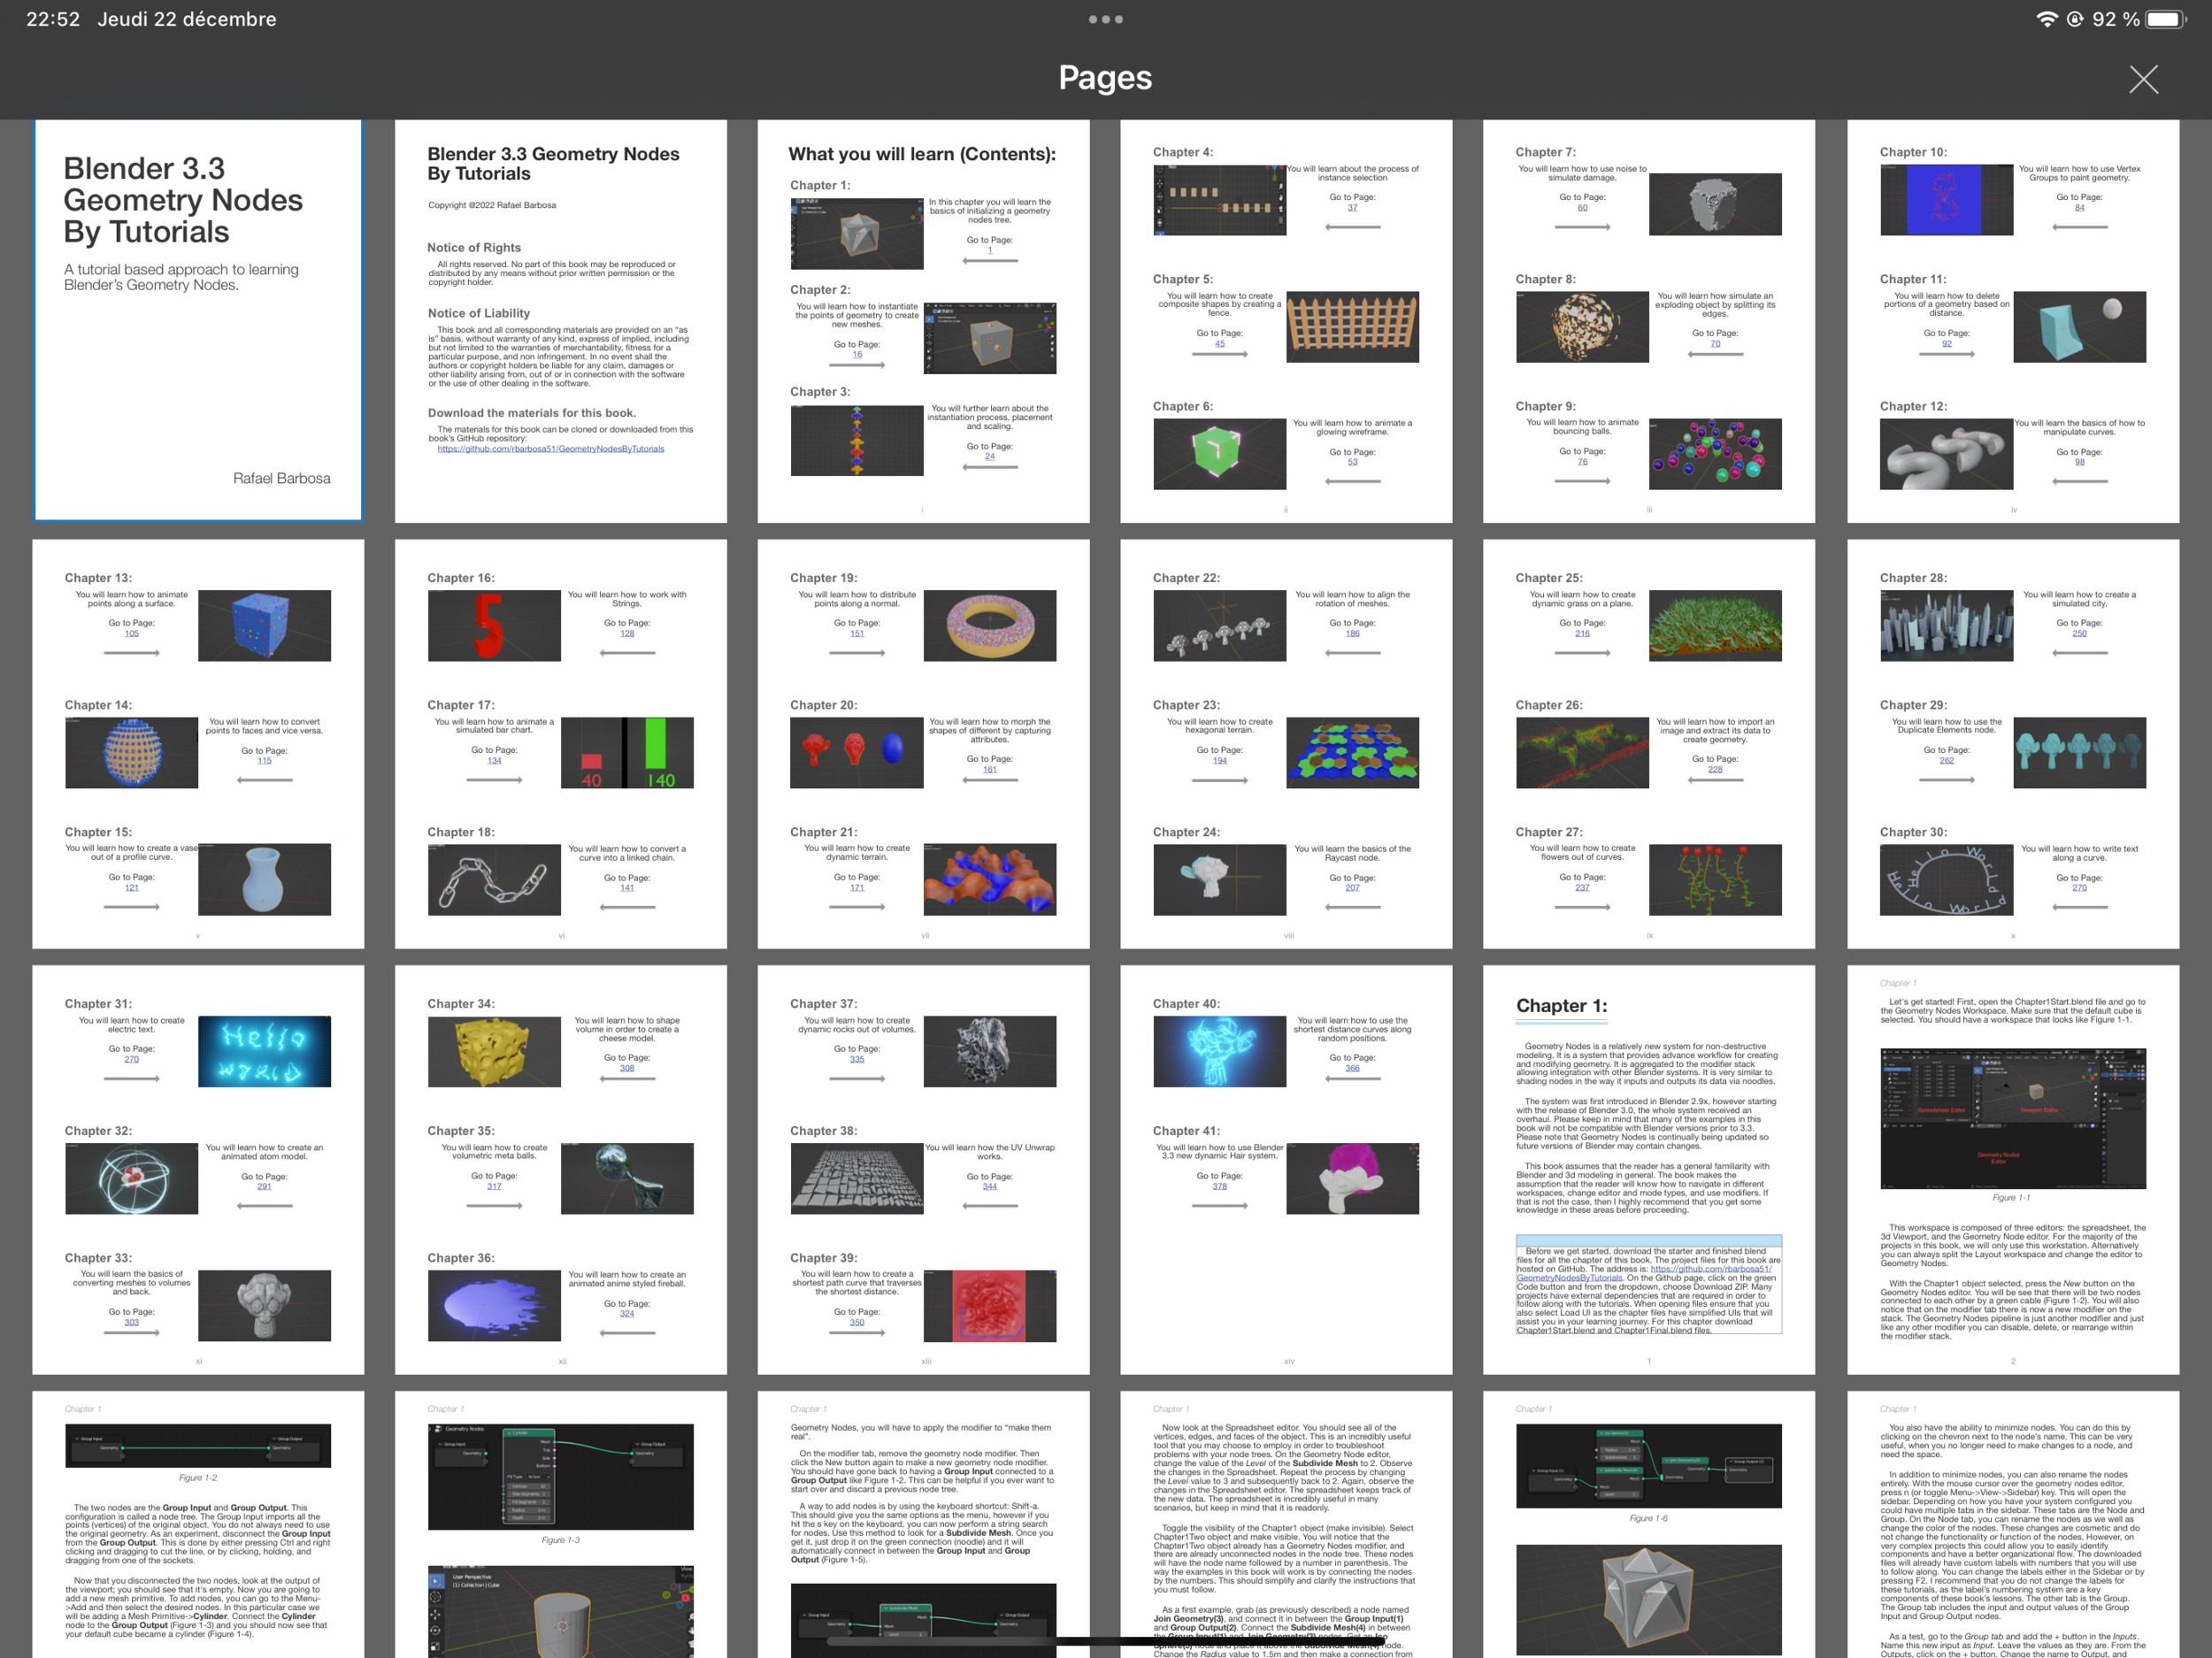This screenshot has width=2212, height=1658.
Task: Select the page with the Chapter 19 donut
Action: [x=923, y=744]
